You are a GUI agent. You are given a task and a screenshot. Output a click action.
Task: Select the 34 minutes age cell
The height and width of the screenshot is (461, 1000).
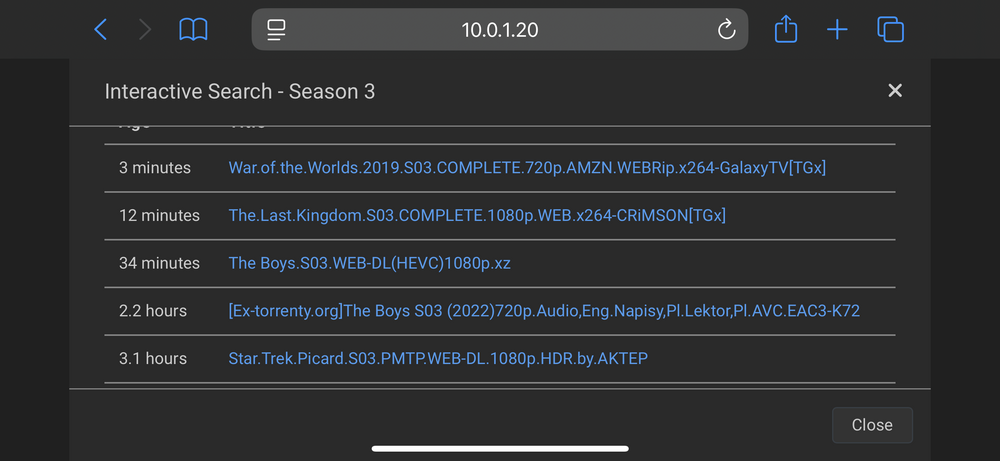click(x=159, y=263)
